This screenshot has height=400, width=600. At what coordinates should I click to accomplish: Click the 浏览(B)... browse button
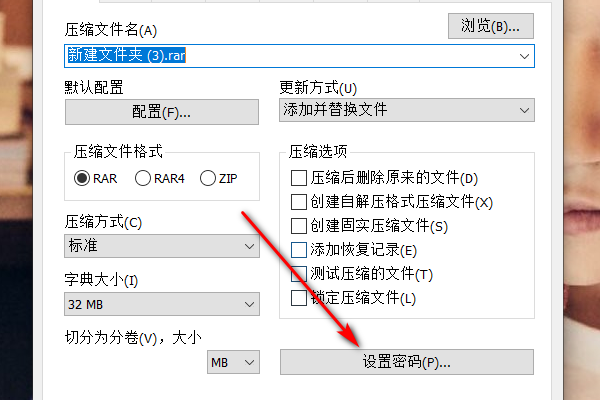point(491,25)
